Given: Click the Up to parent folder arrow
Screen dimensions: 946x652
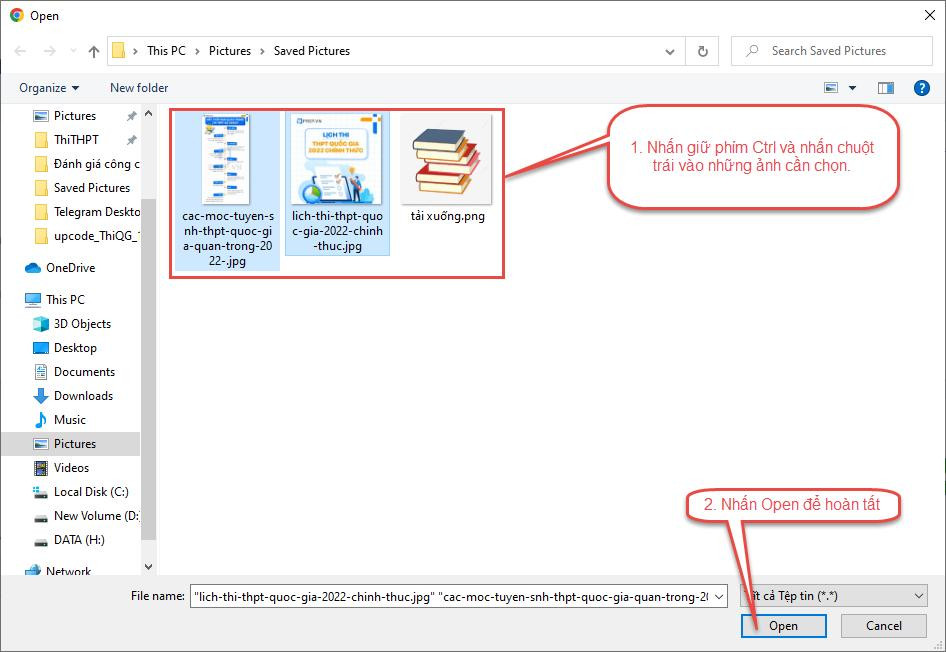Looking at the screenshot, I should (x=94, y=51).
